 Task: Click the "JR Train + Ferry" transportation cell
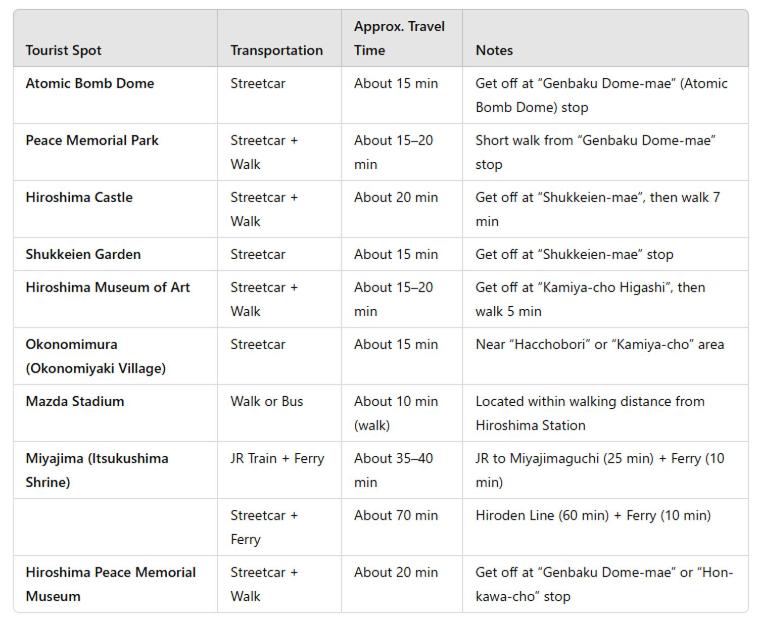(x=277, y=458)
